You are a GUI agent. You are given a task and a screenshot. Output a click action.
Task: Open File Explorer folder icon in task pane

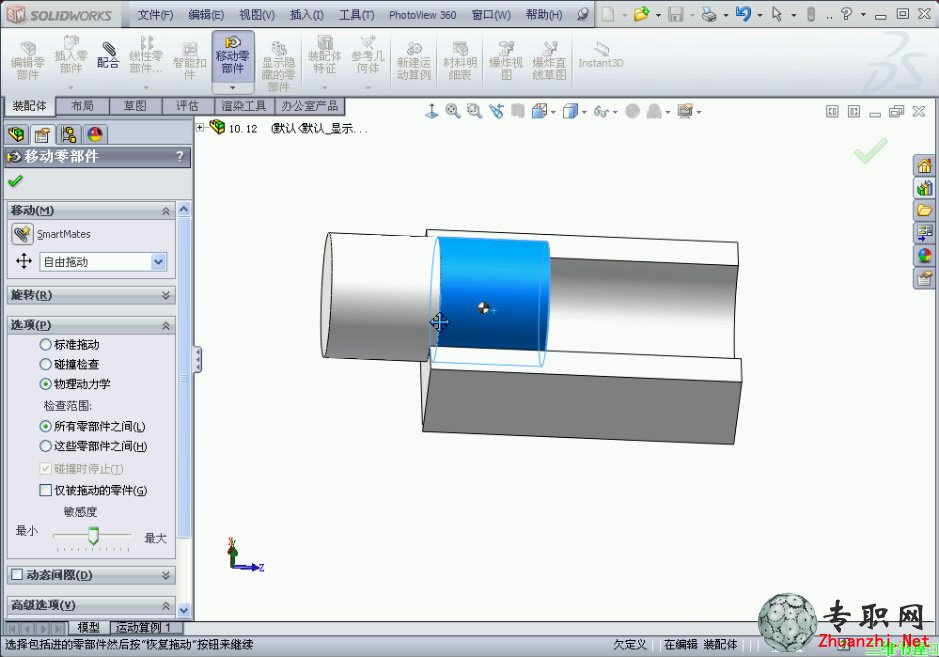(x=924, y=210)
